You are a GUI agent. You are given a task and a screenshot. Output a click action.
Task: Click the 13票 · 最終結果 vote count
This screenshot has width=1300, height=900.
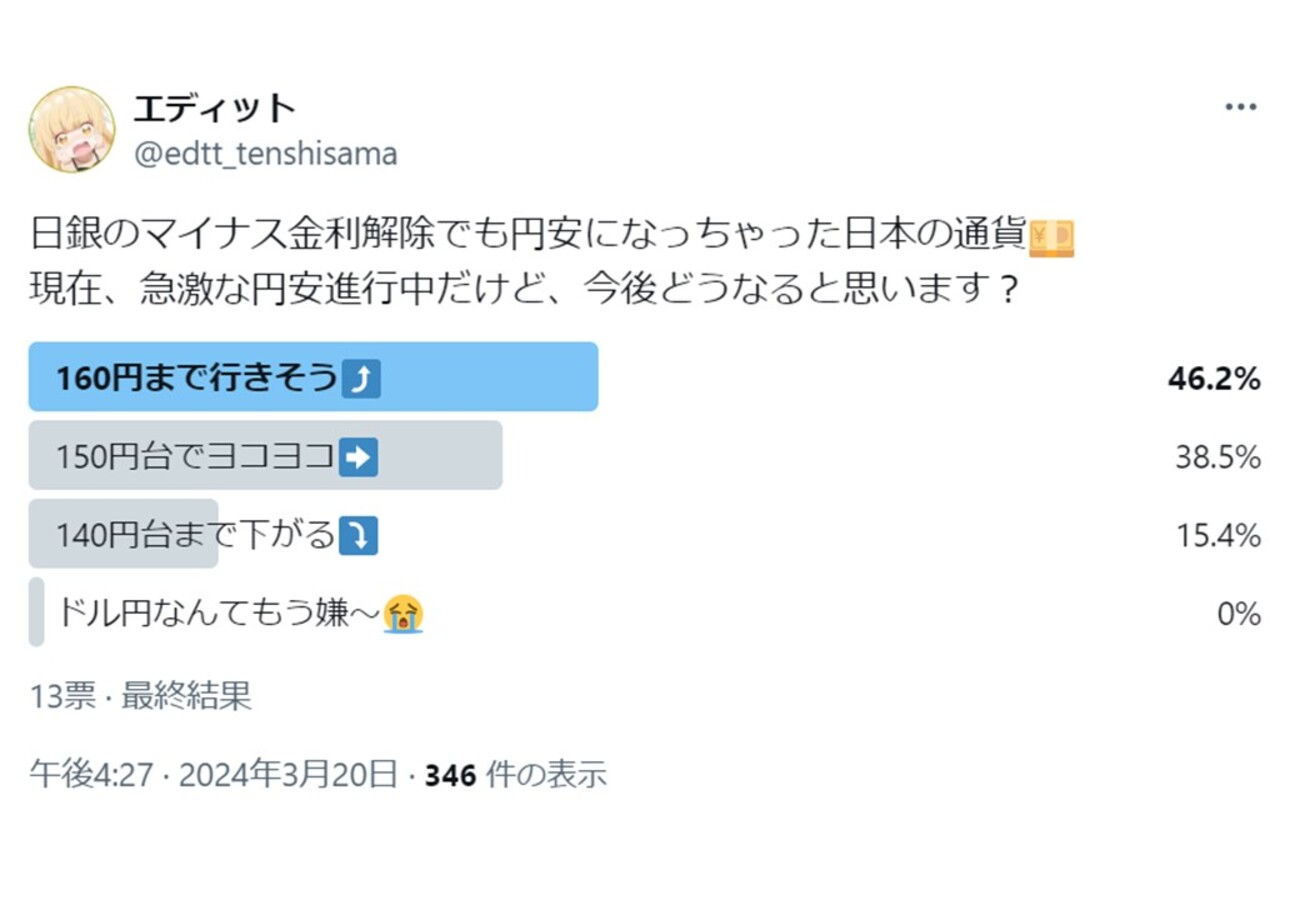click(140, 696)
